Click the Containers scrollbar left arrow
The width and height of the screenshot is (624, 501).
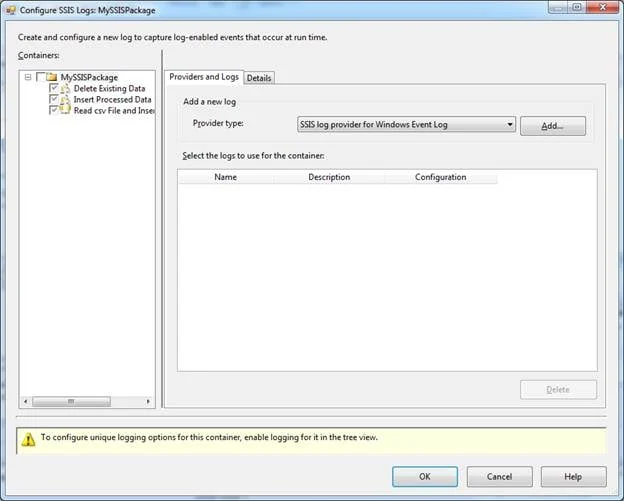click(x=25, y=402)
